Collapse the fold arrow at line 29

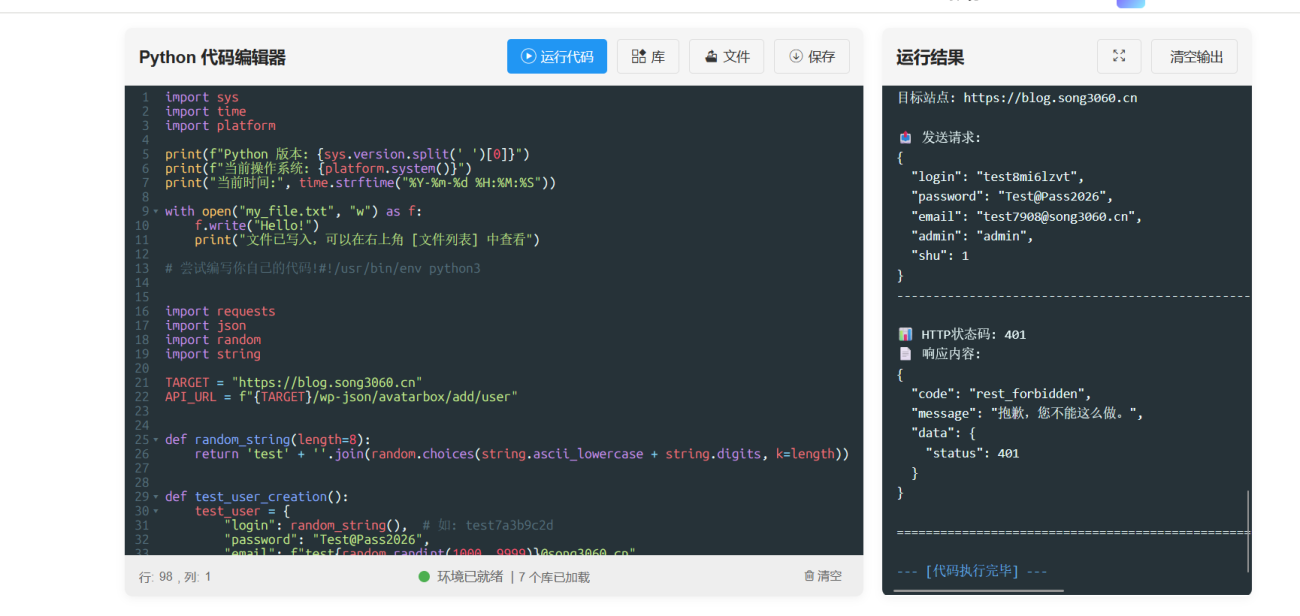pyautogui.click(x=157, y=497)
